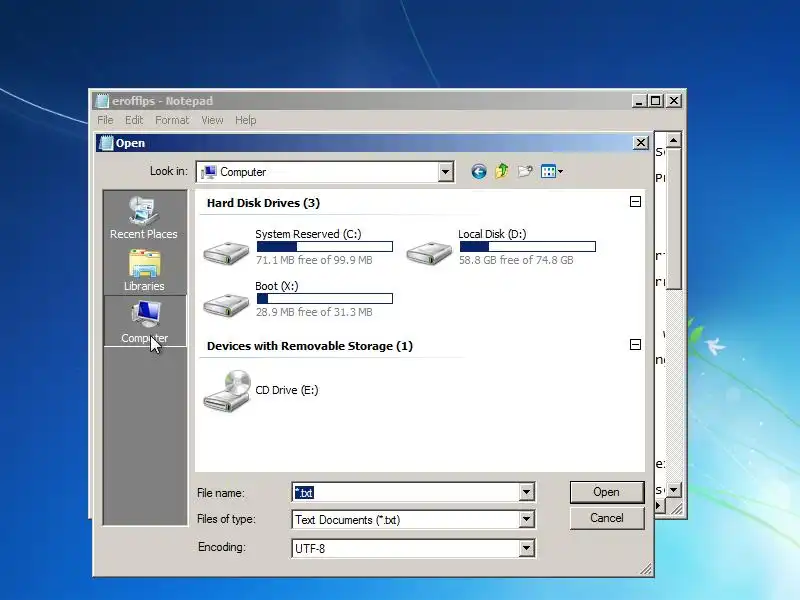This screenshot has height=600, width=800.
Task: Click the Notepad title bar icon
Action: click(103, 101)
